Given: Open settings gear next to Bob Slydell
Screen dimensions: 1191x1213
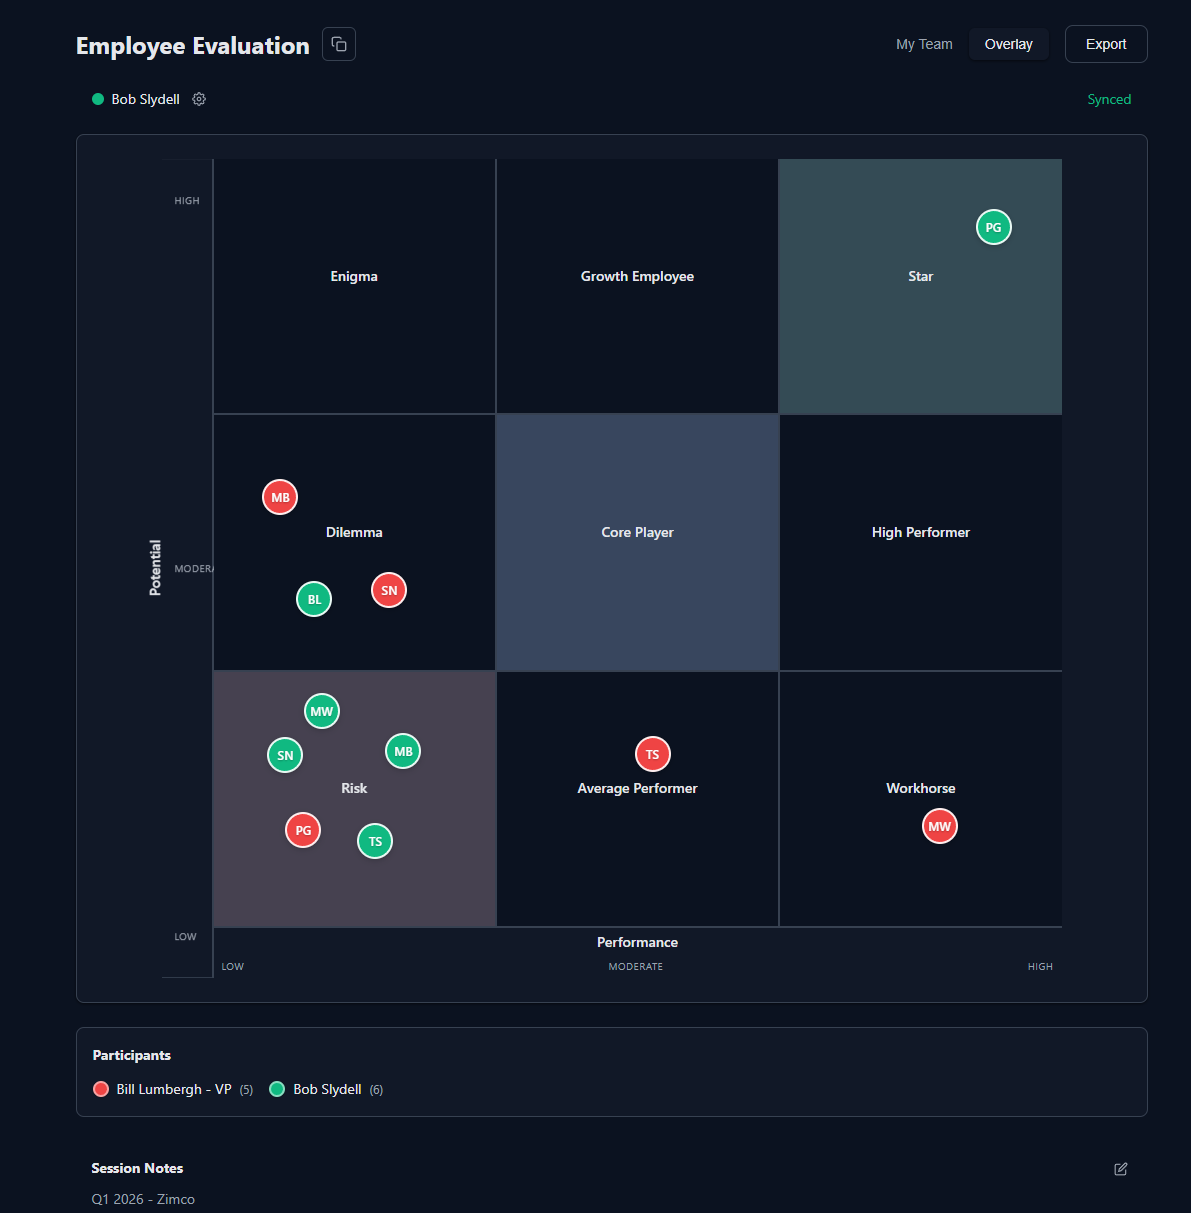Looking at the screenshot, I should 199,99.
